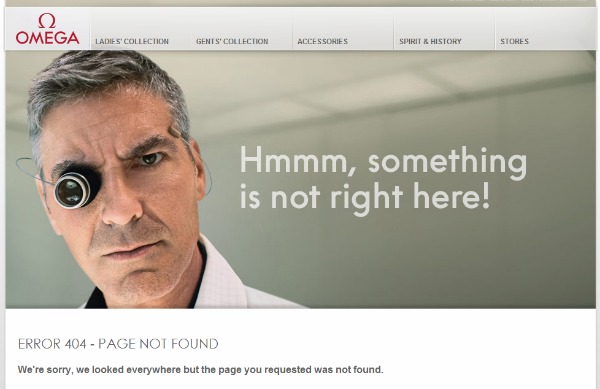Click "is not right here!" headline line

click(x=365, y=197)
